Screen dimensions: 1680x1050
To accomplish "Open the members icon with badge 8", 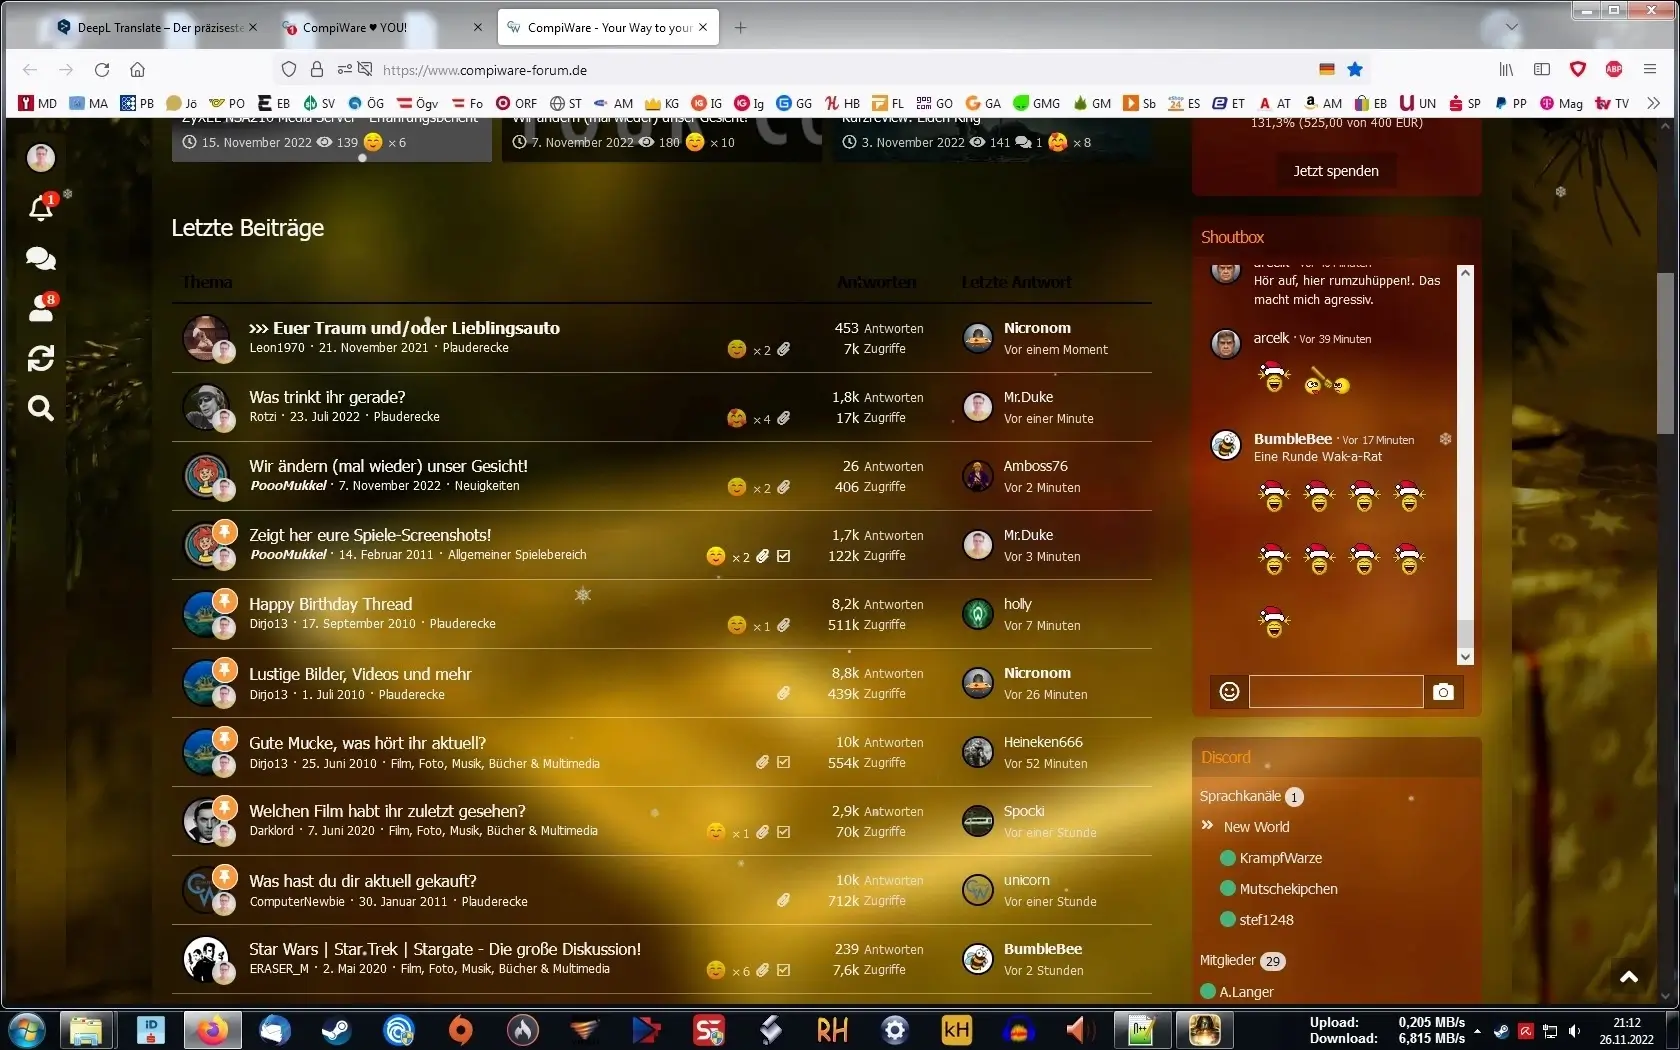I will [x=41, y=308].
